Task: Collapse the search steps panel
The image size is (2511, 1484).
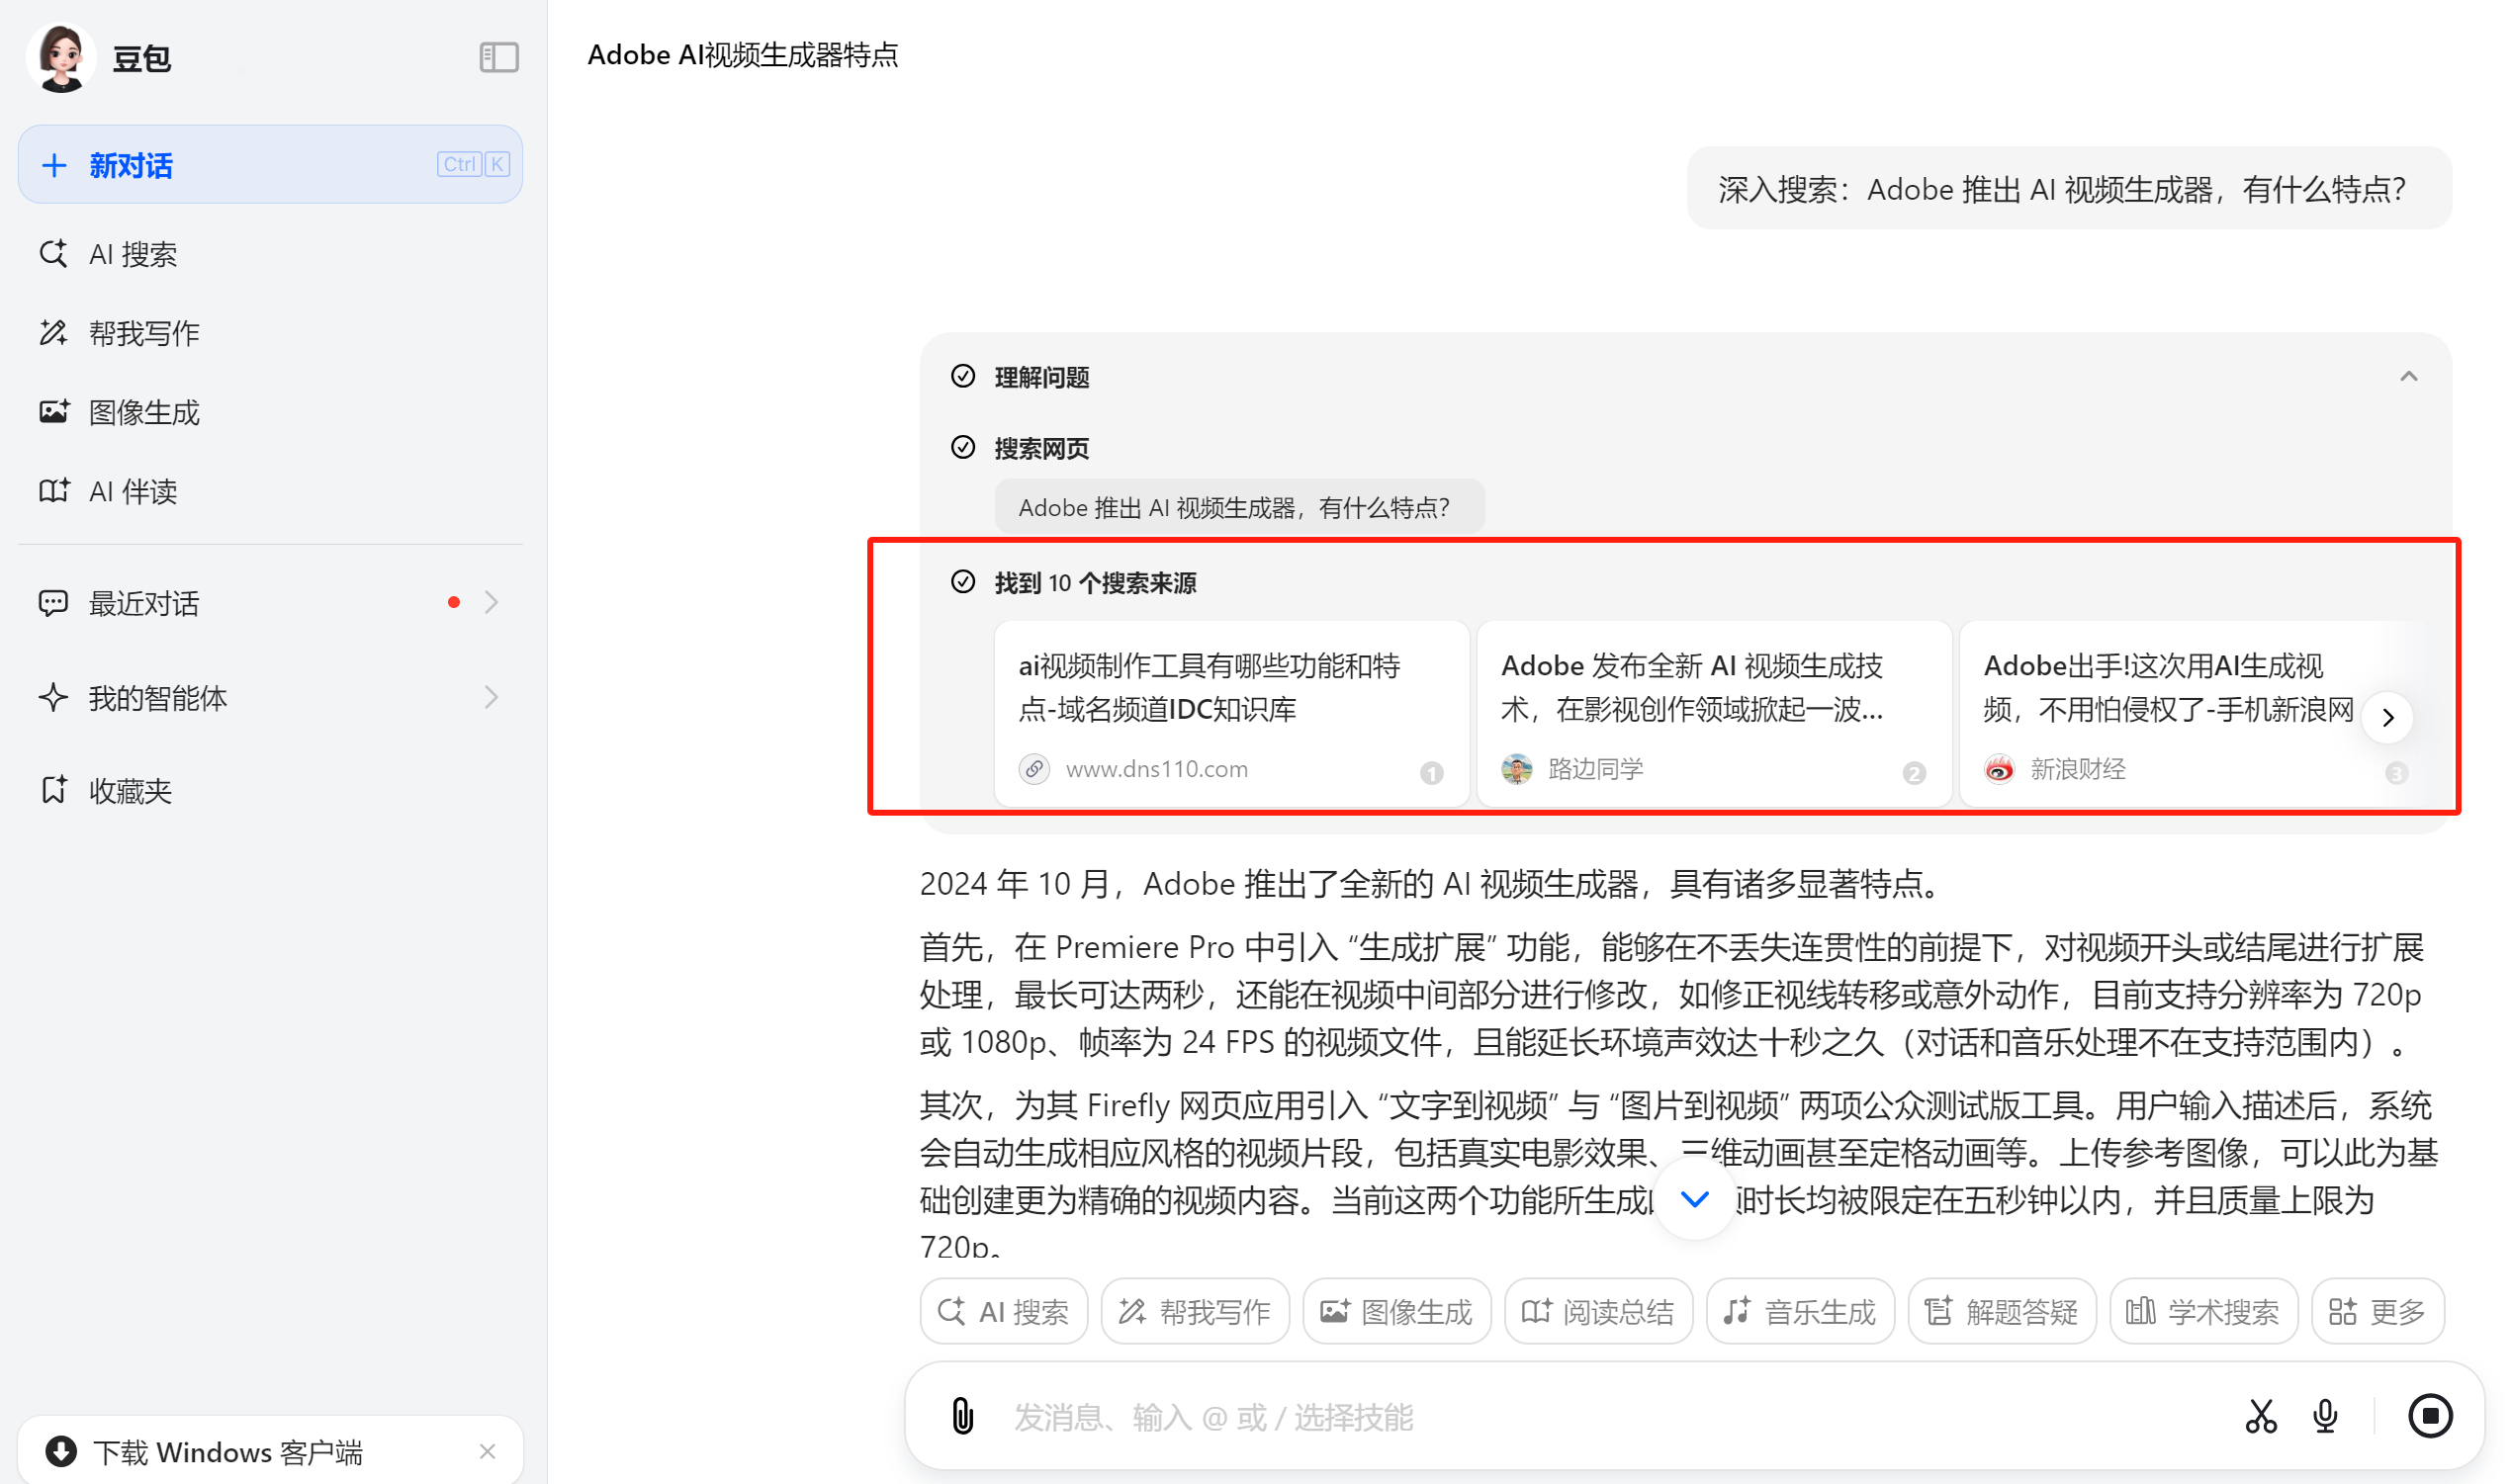Action: click(x=2408, y=376)
